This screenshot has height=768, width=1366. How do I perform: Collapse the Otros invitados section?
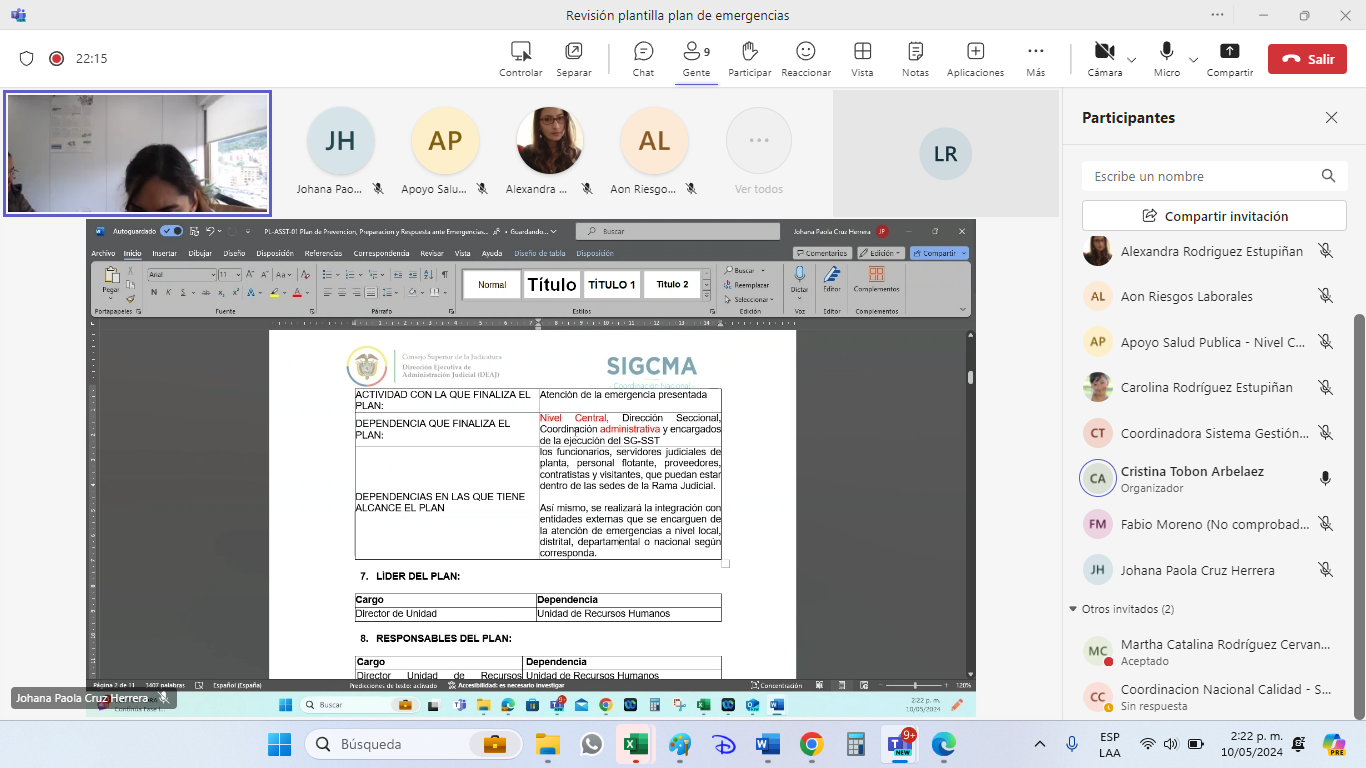coord(1073,609)
